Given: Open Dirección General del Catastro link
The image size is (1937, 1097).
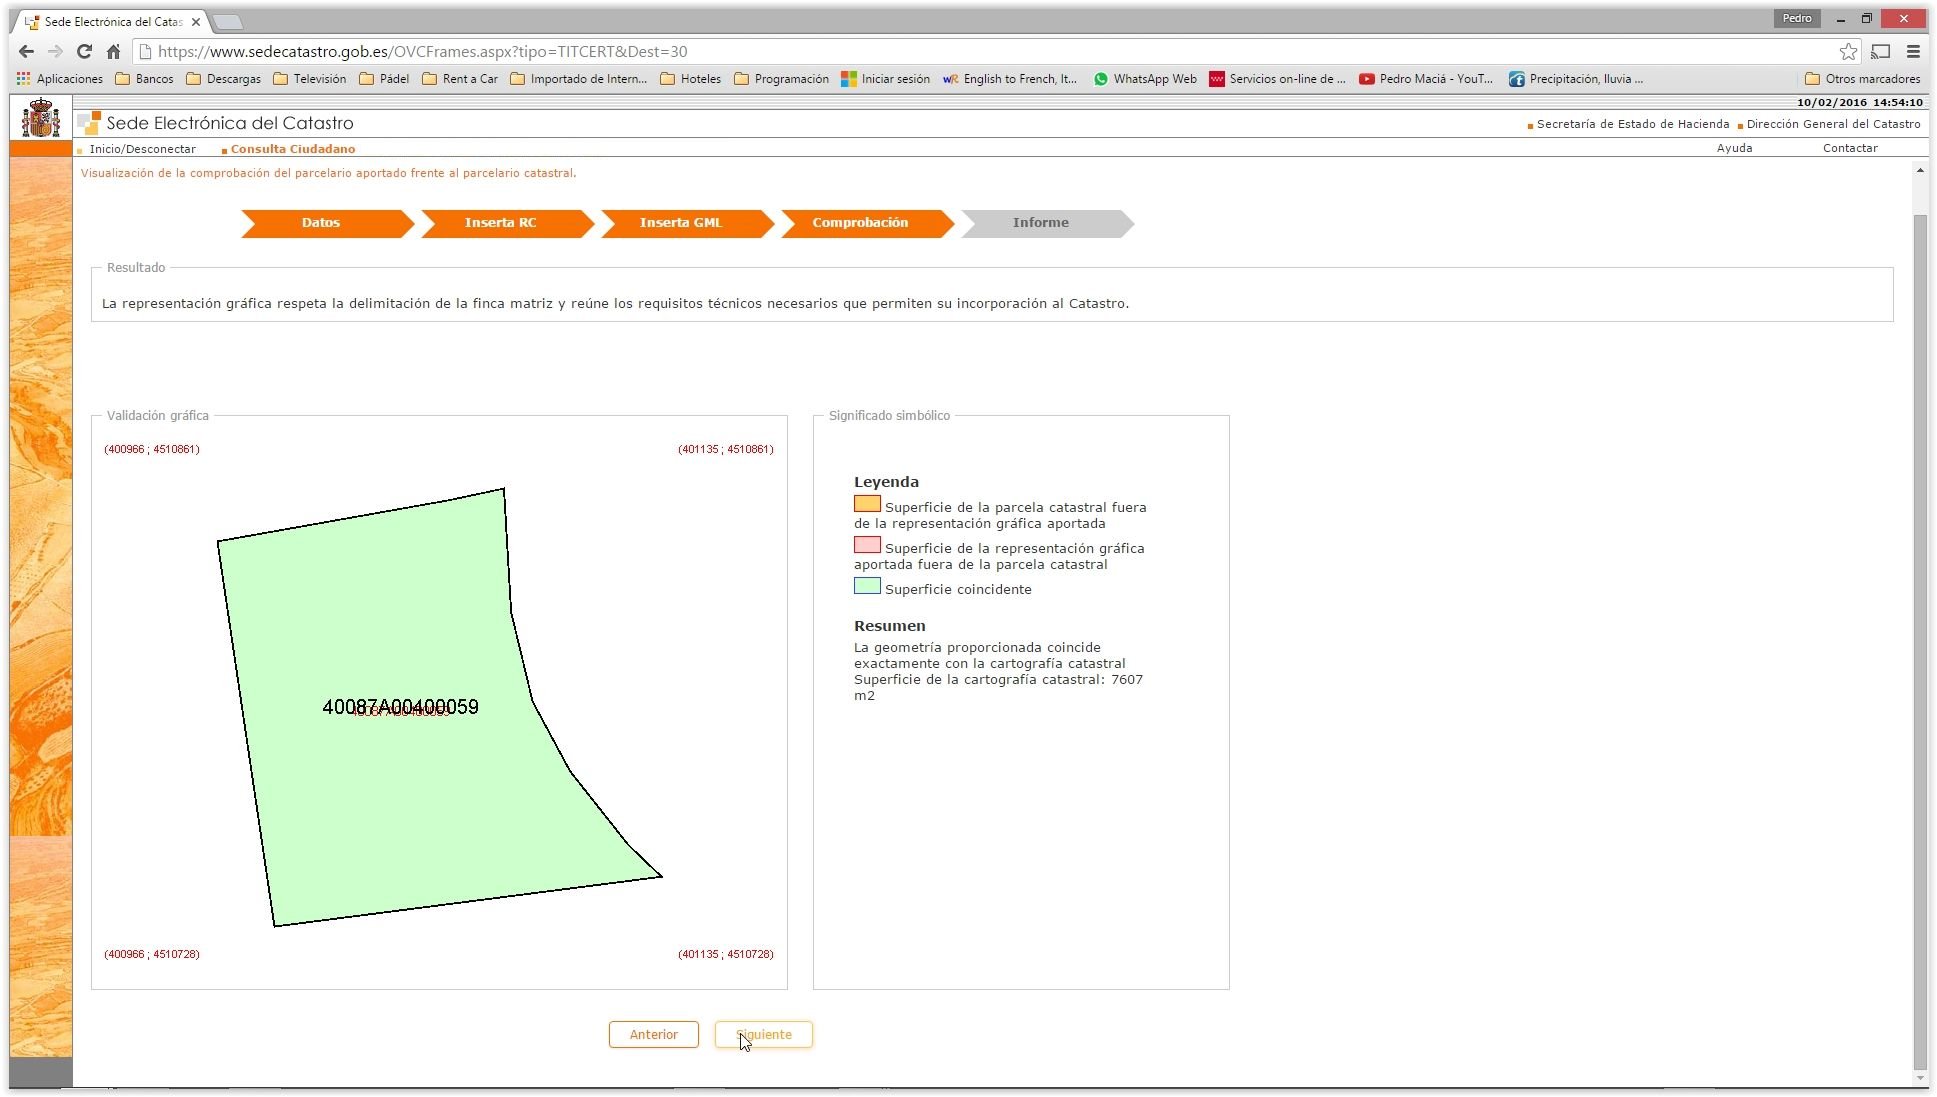Looking at the screenshot, I should (1833, 124).
